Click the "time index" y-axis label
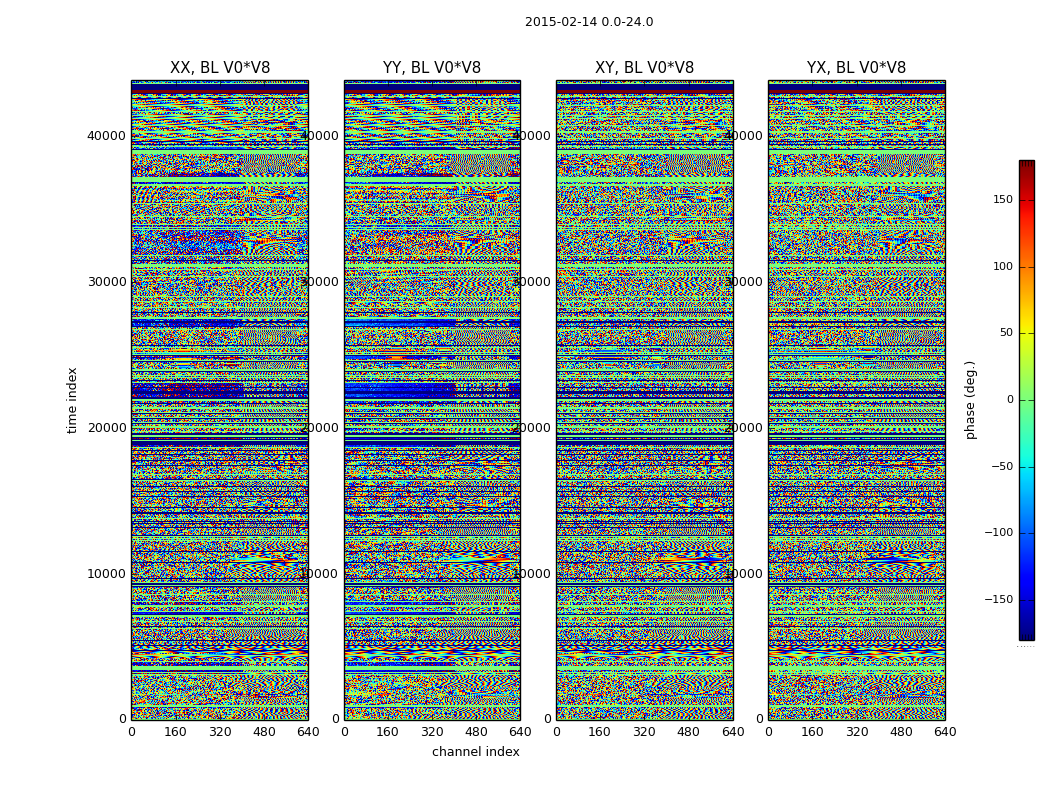 [72, 400]
